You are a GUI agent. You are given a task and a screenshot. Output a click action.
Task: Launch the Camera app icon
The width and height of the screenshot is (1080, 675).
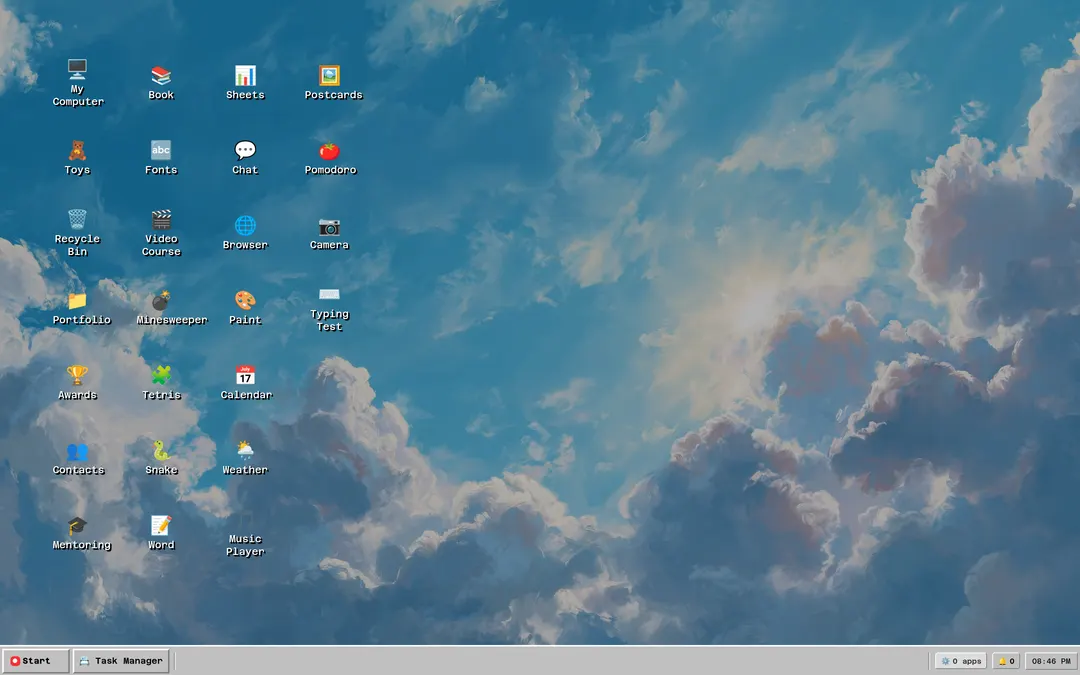pyautogui.click(x=329, y=225)
